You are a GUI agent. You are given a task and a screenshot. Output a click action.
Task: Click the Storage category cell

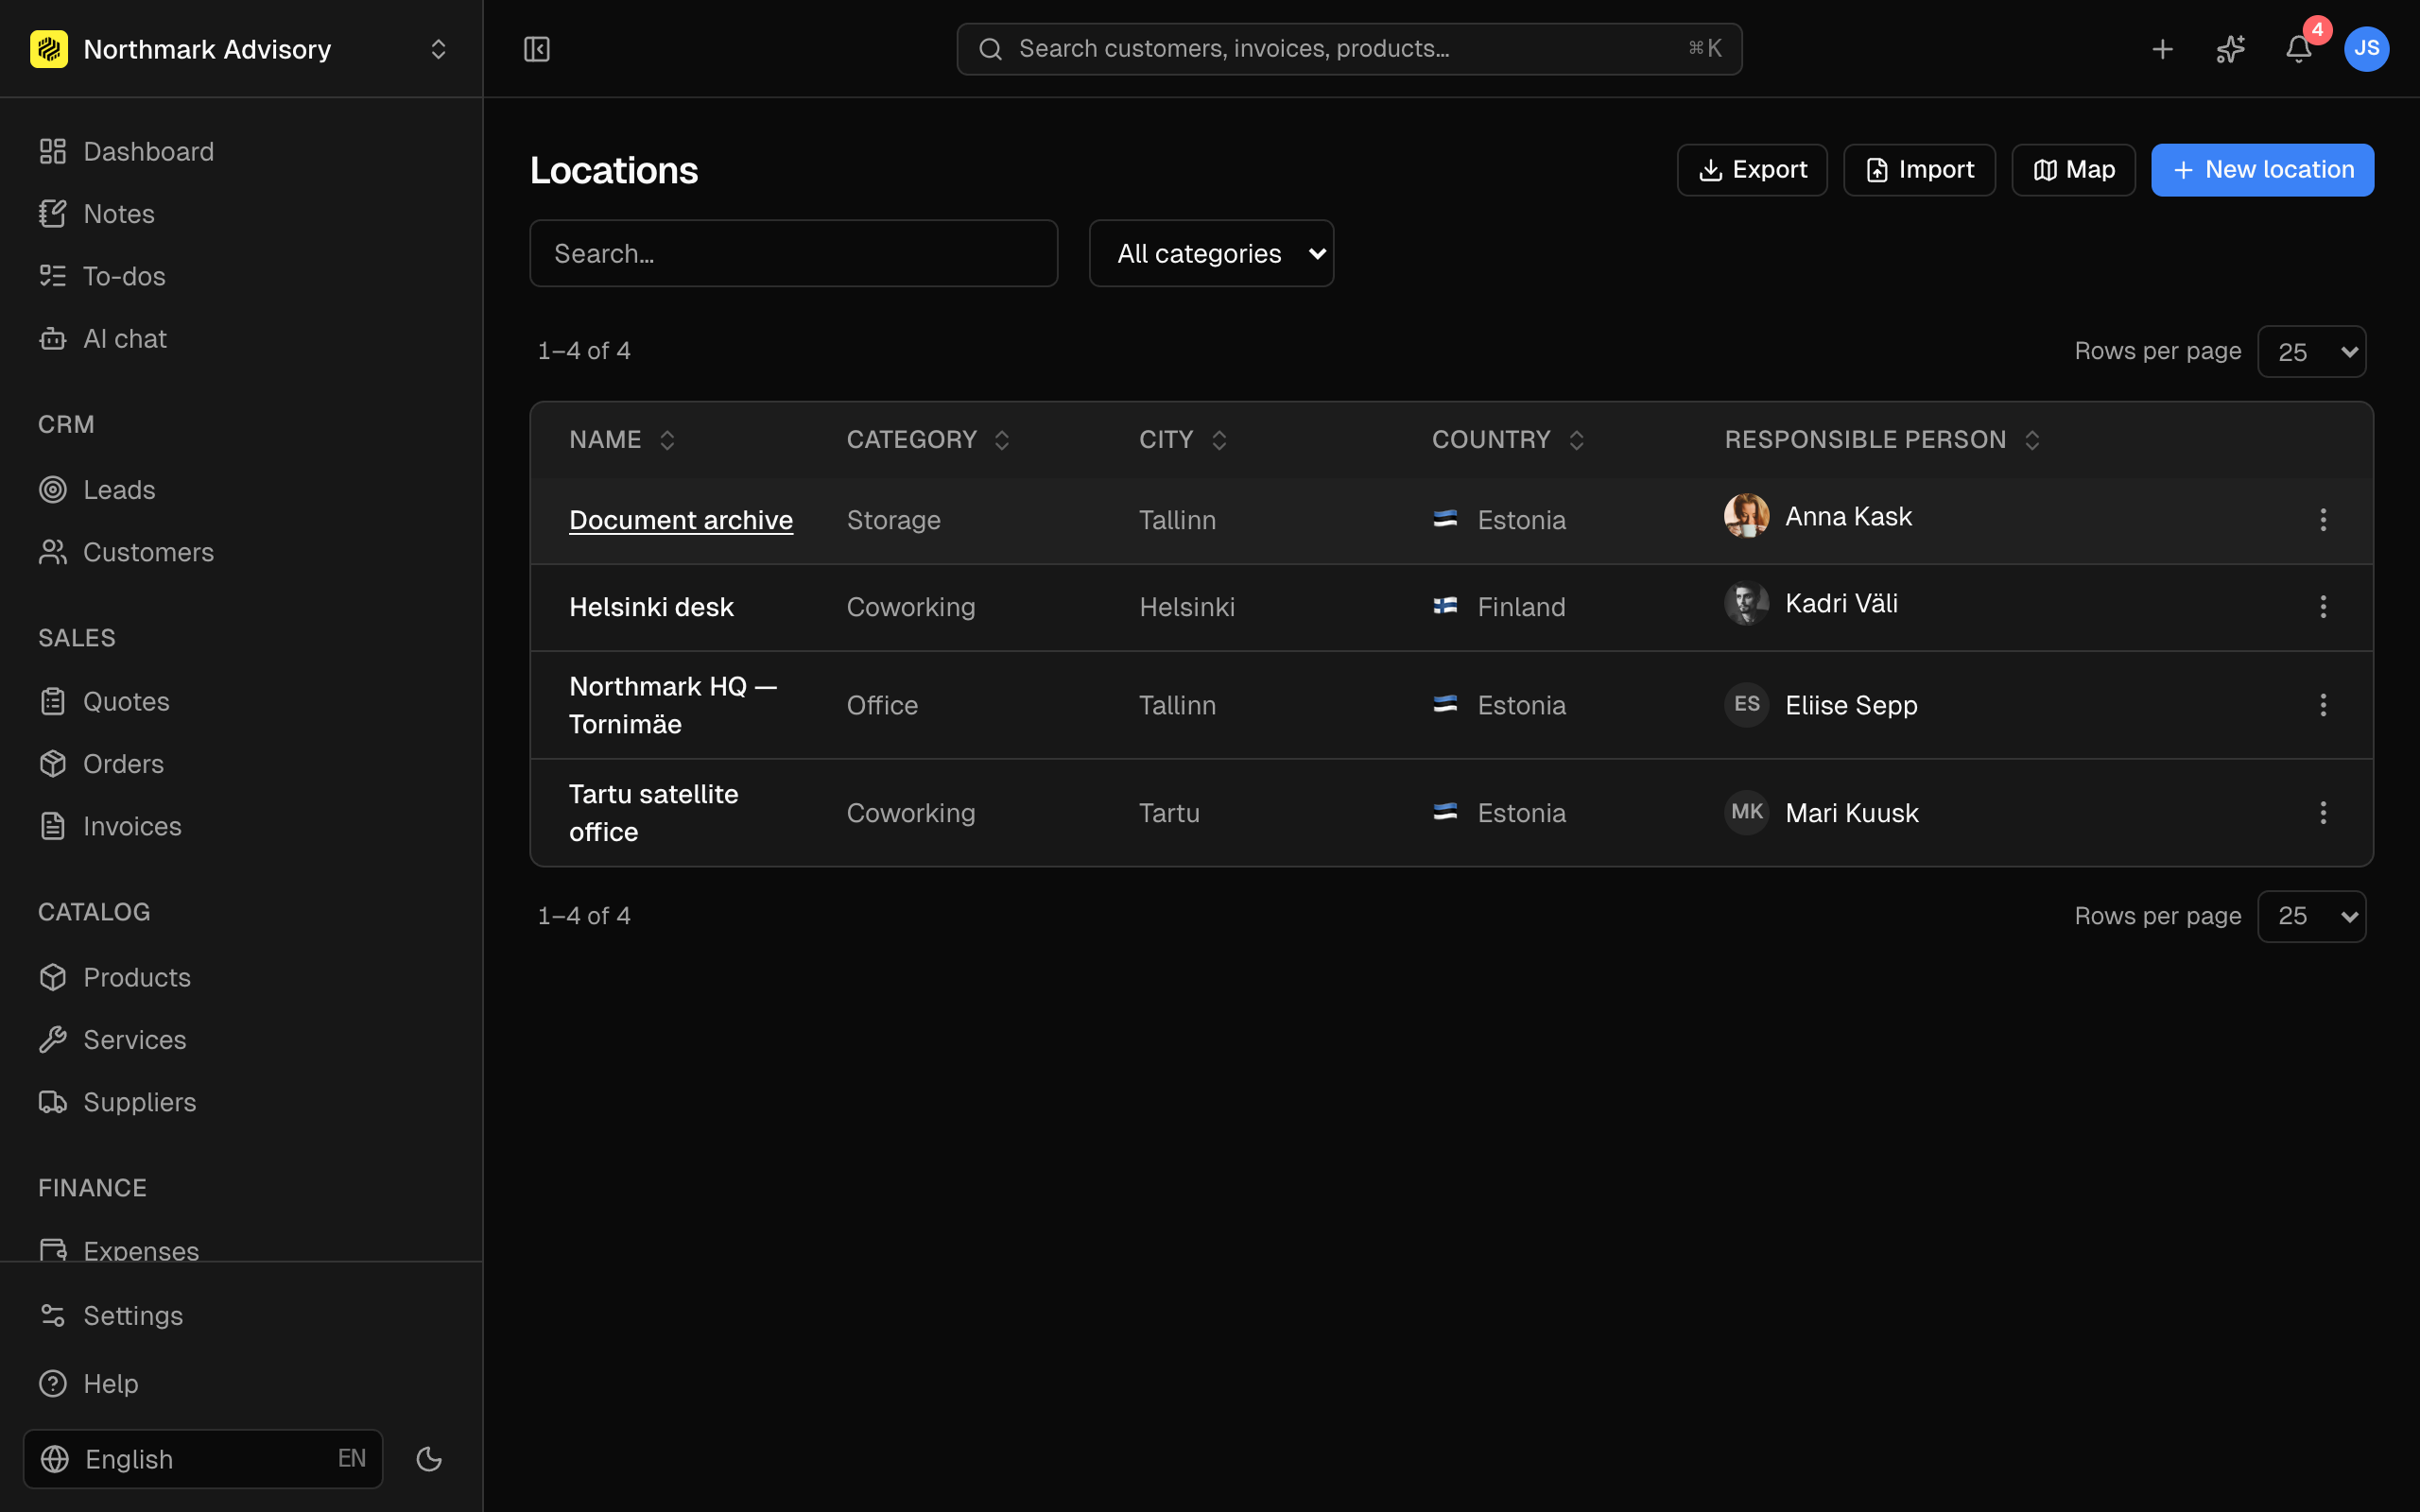893,520
